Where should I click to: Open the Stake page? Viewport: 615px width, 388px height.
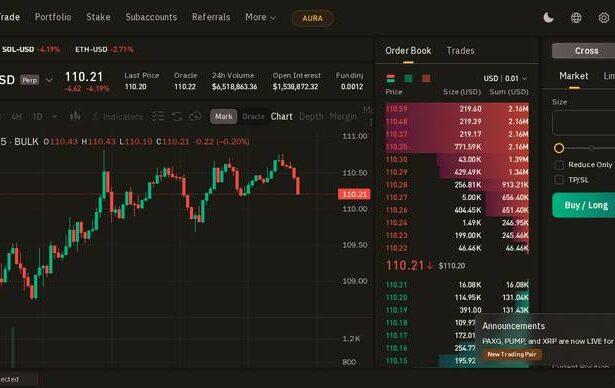[x=98, y=17]
